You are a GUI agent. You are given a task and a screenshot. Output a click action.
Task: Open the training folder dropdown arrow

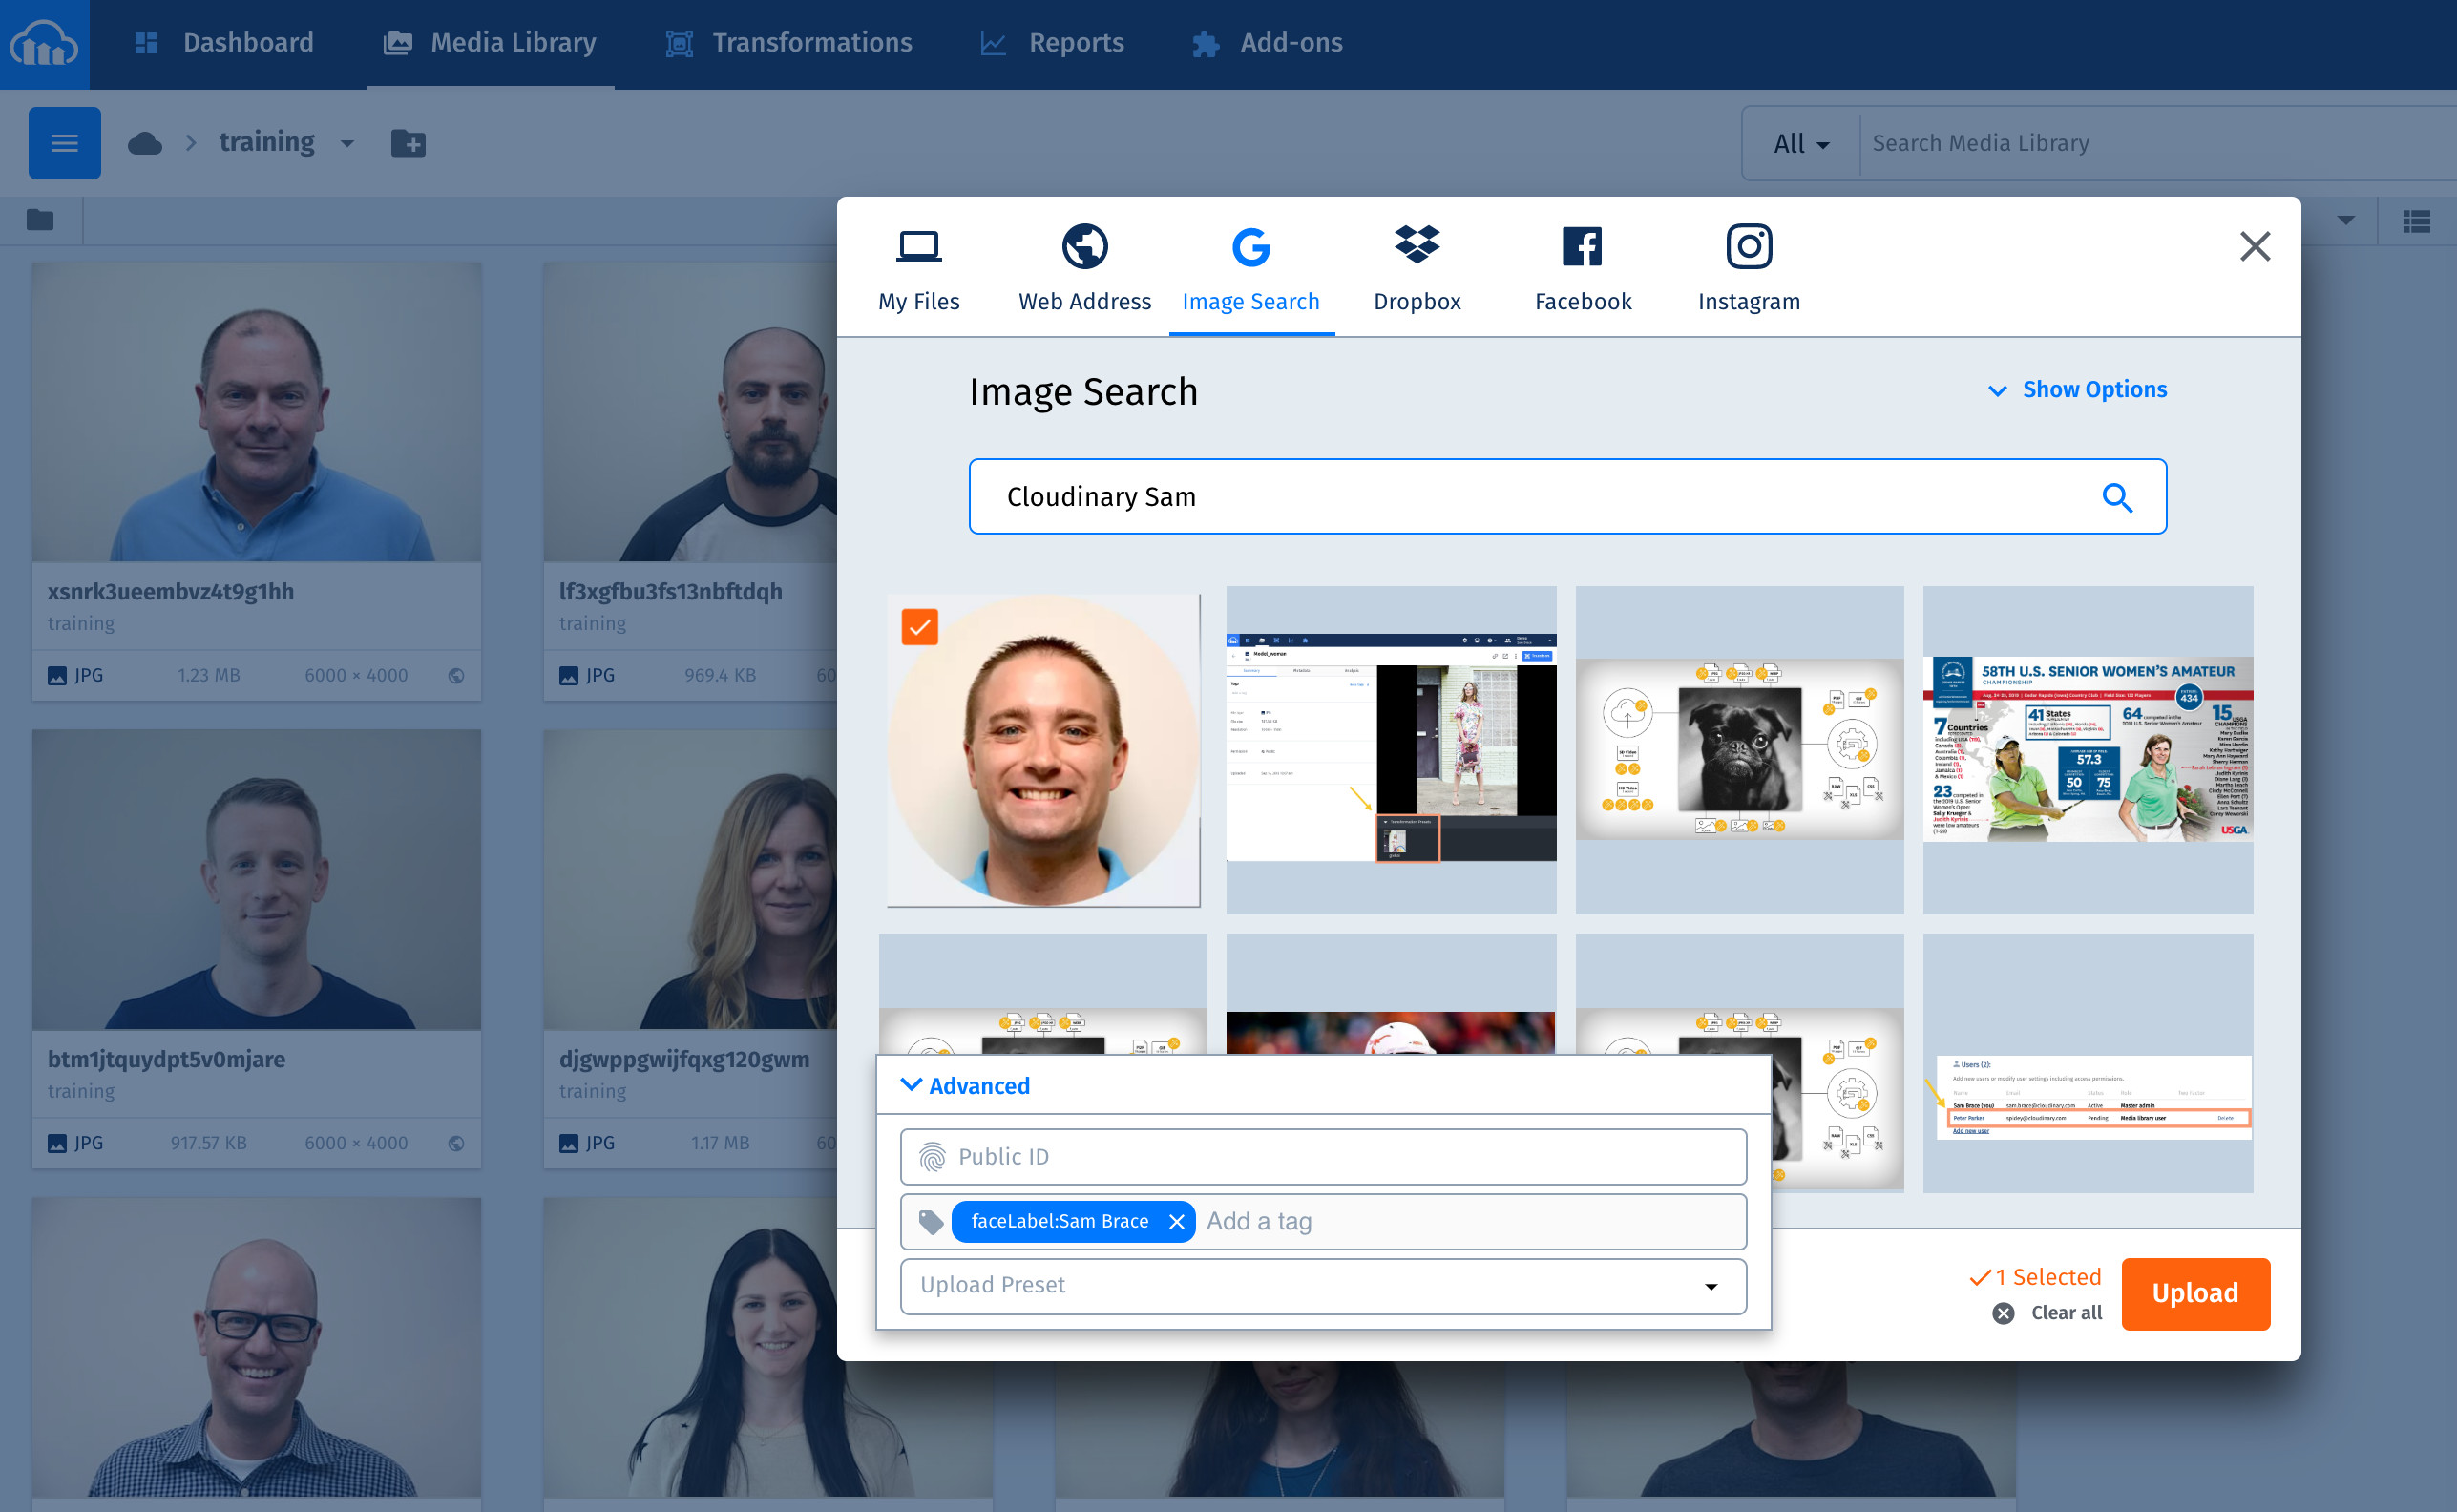(x=347, y=143)
